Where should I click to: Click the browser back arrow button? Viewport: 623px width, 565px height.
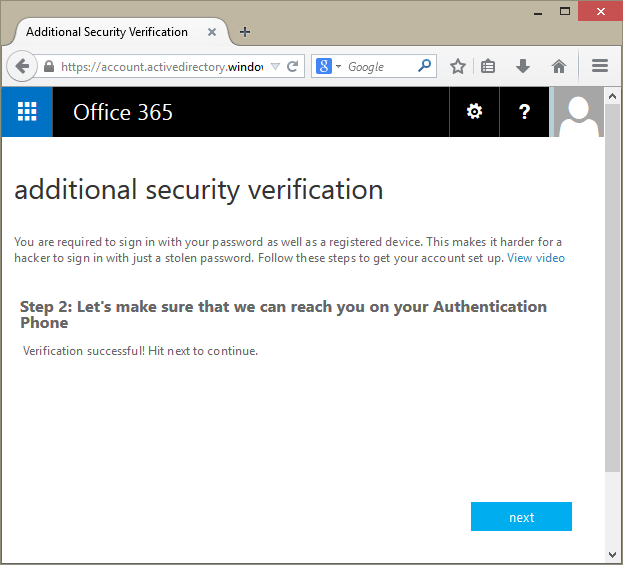[22, 67]
